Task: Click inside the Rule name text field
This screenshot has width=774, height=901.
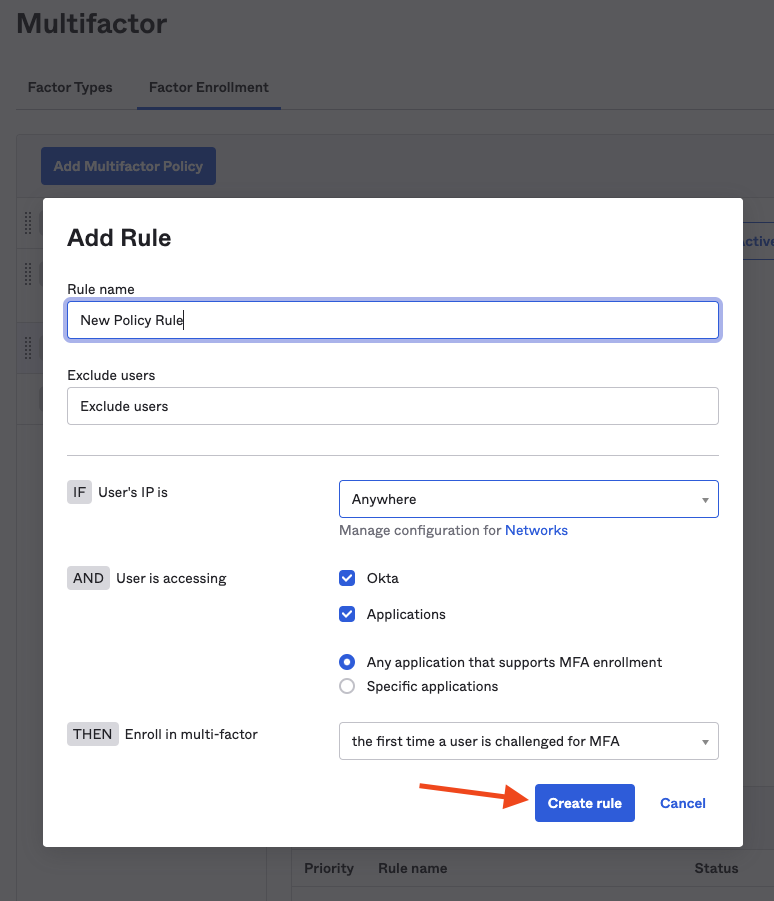Action: [392, 320]
